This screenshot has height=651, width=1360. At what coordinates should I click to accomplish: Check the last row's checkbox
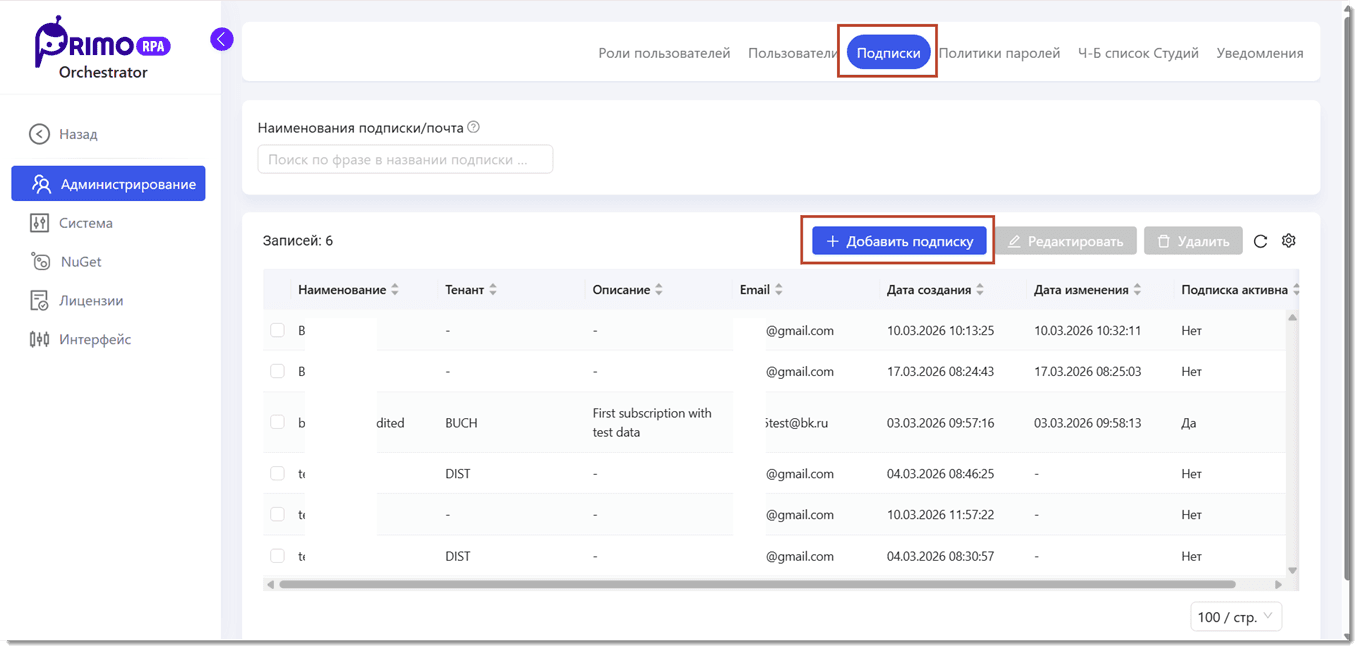[x=278, y=556]
